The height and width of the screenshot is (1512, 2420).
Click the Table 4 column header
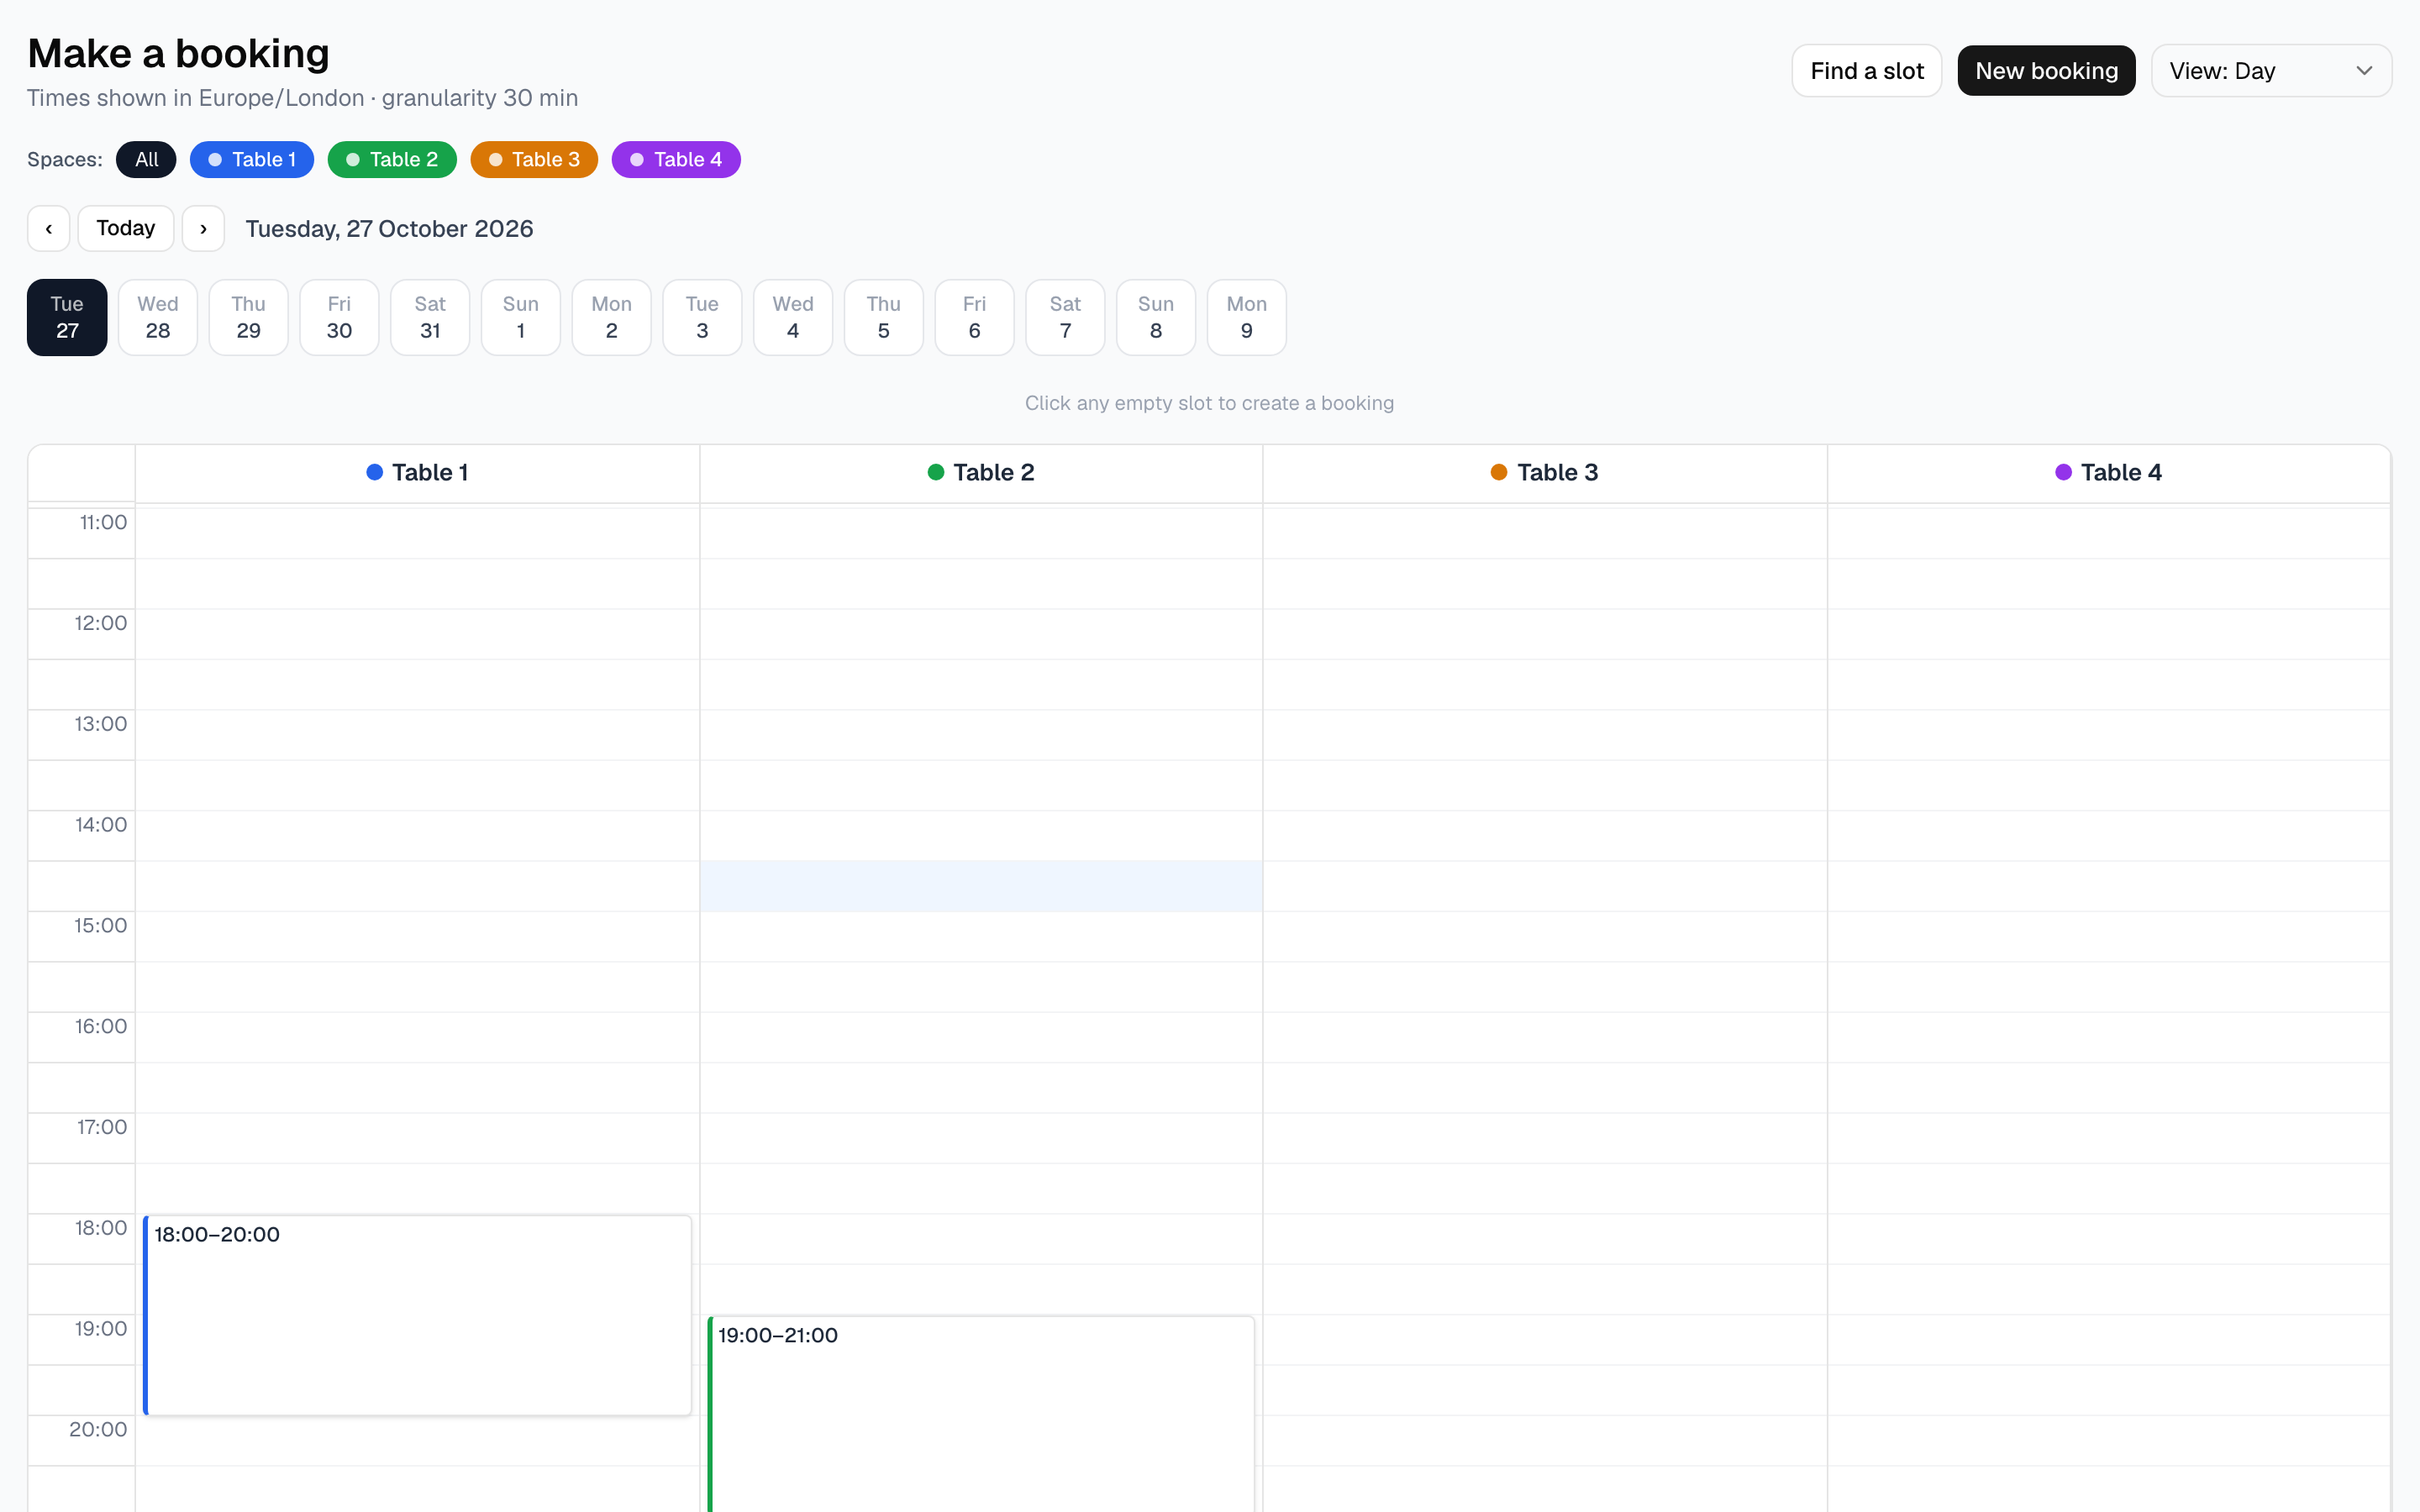pyautogui.click(x=2108, y=473)
